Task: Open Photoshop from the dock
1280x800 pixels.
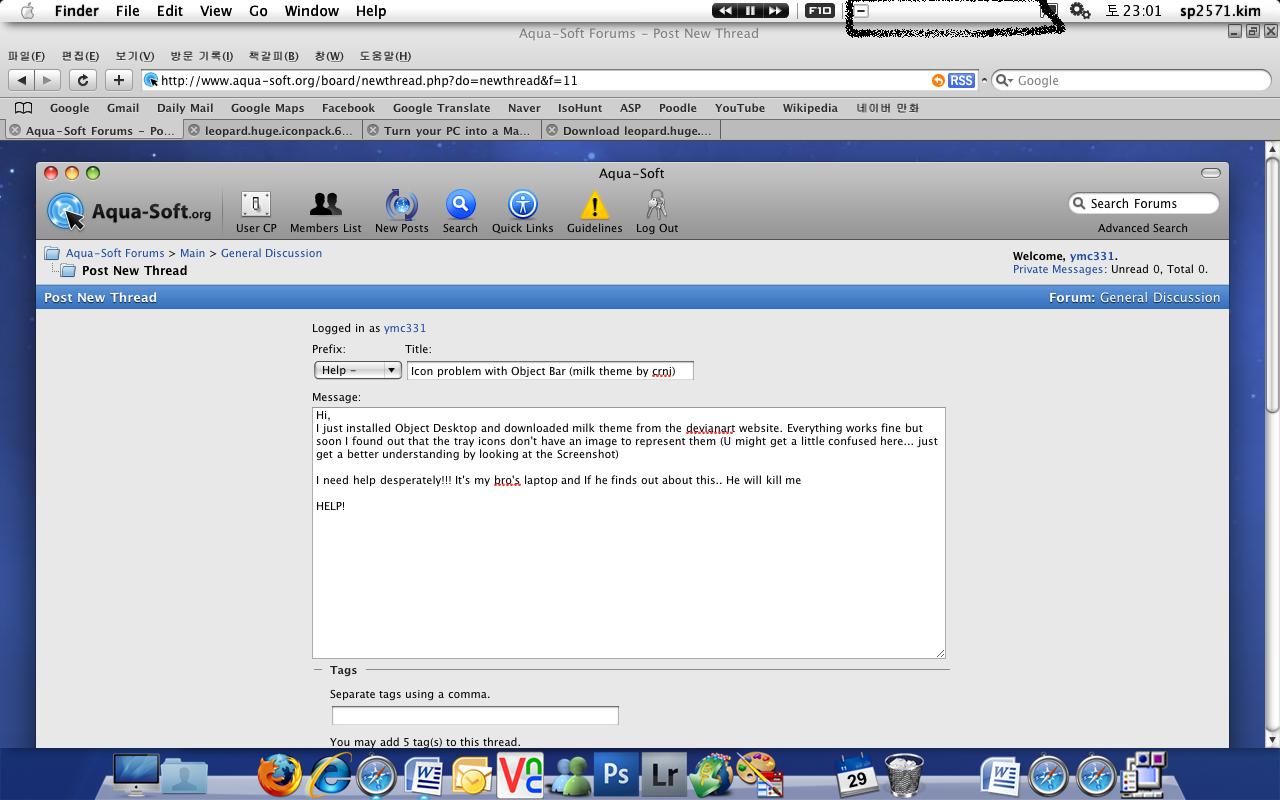Action: click(x=616, y=775)
